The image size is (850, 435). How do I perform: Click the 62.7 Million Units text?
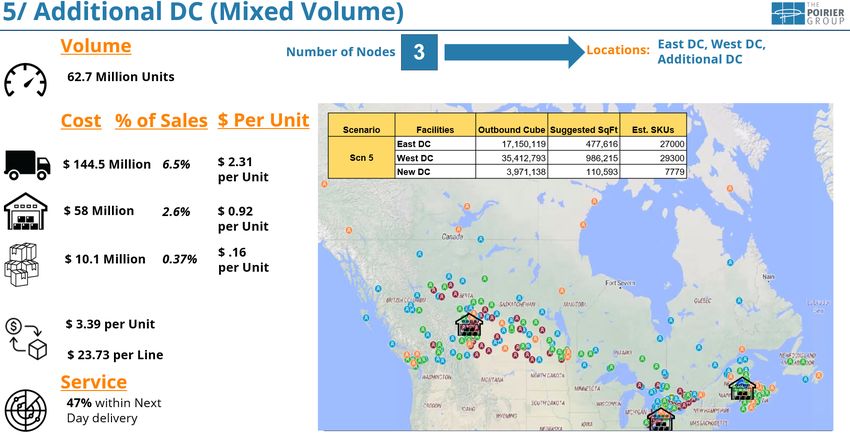click(x=121, y=76)
